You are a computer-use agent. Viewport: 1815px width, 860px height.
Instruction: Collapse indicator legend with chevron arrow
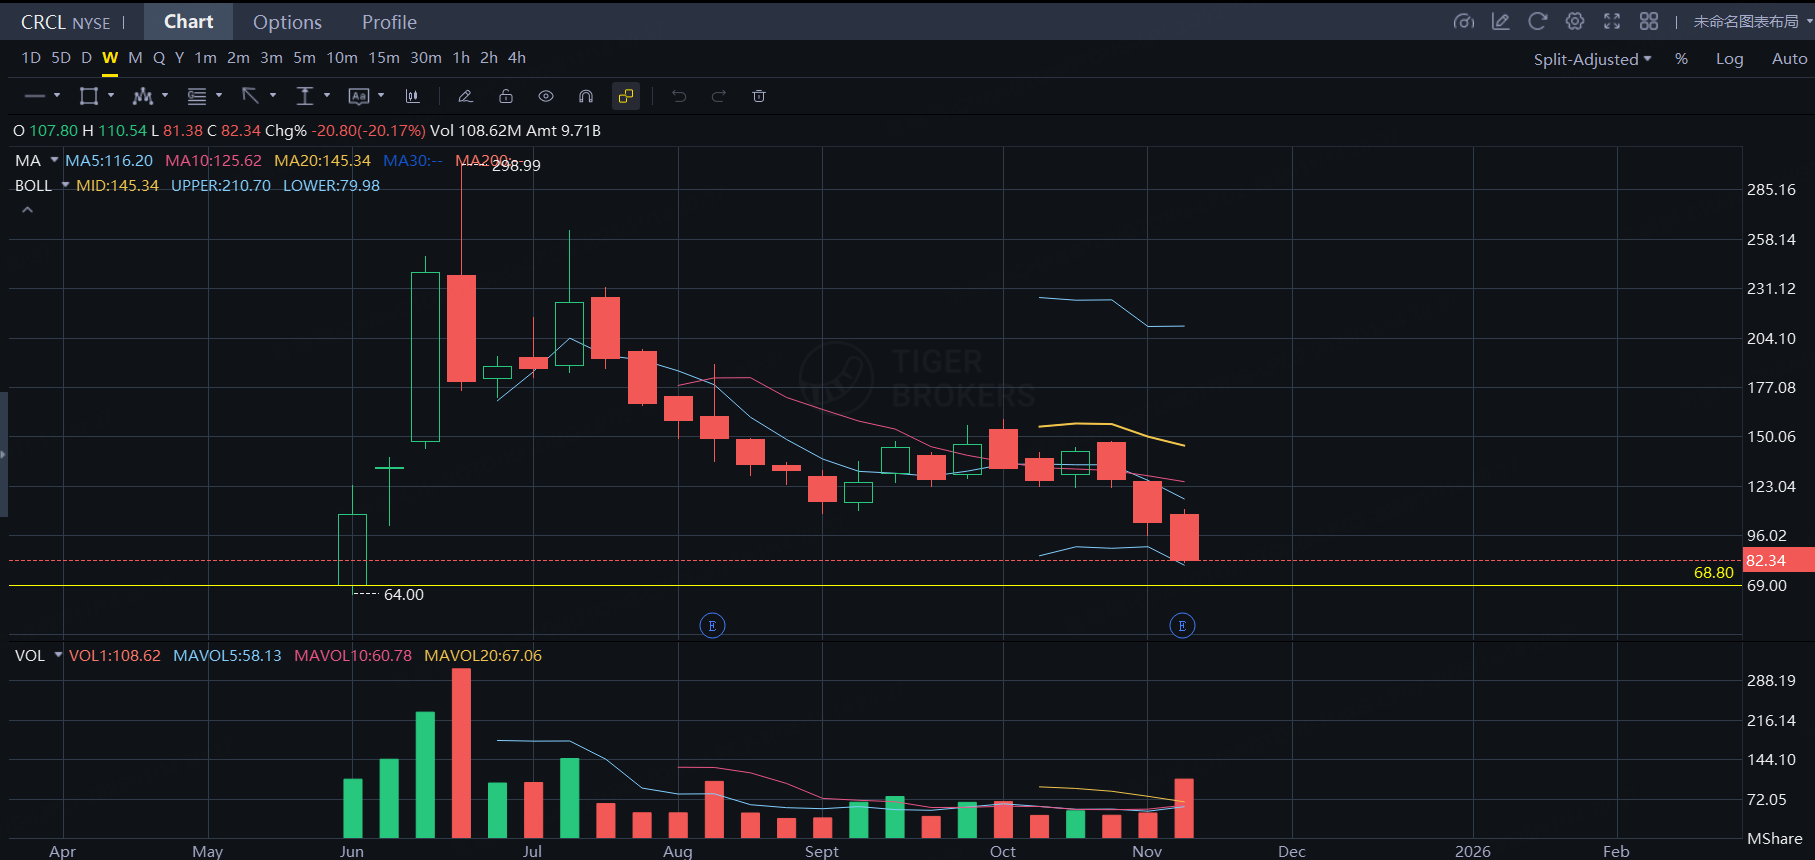[27, 210]
